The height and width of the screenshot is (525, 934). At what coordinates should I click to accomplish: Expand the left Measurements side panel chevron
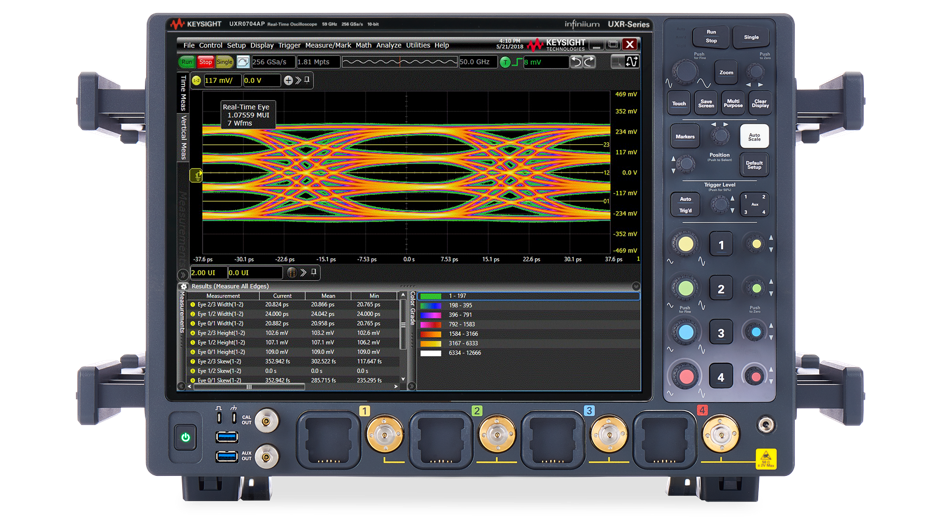(183, 275)
